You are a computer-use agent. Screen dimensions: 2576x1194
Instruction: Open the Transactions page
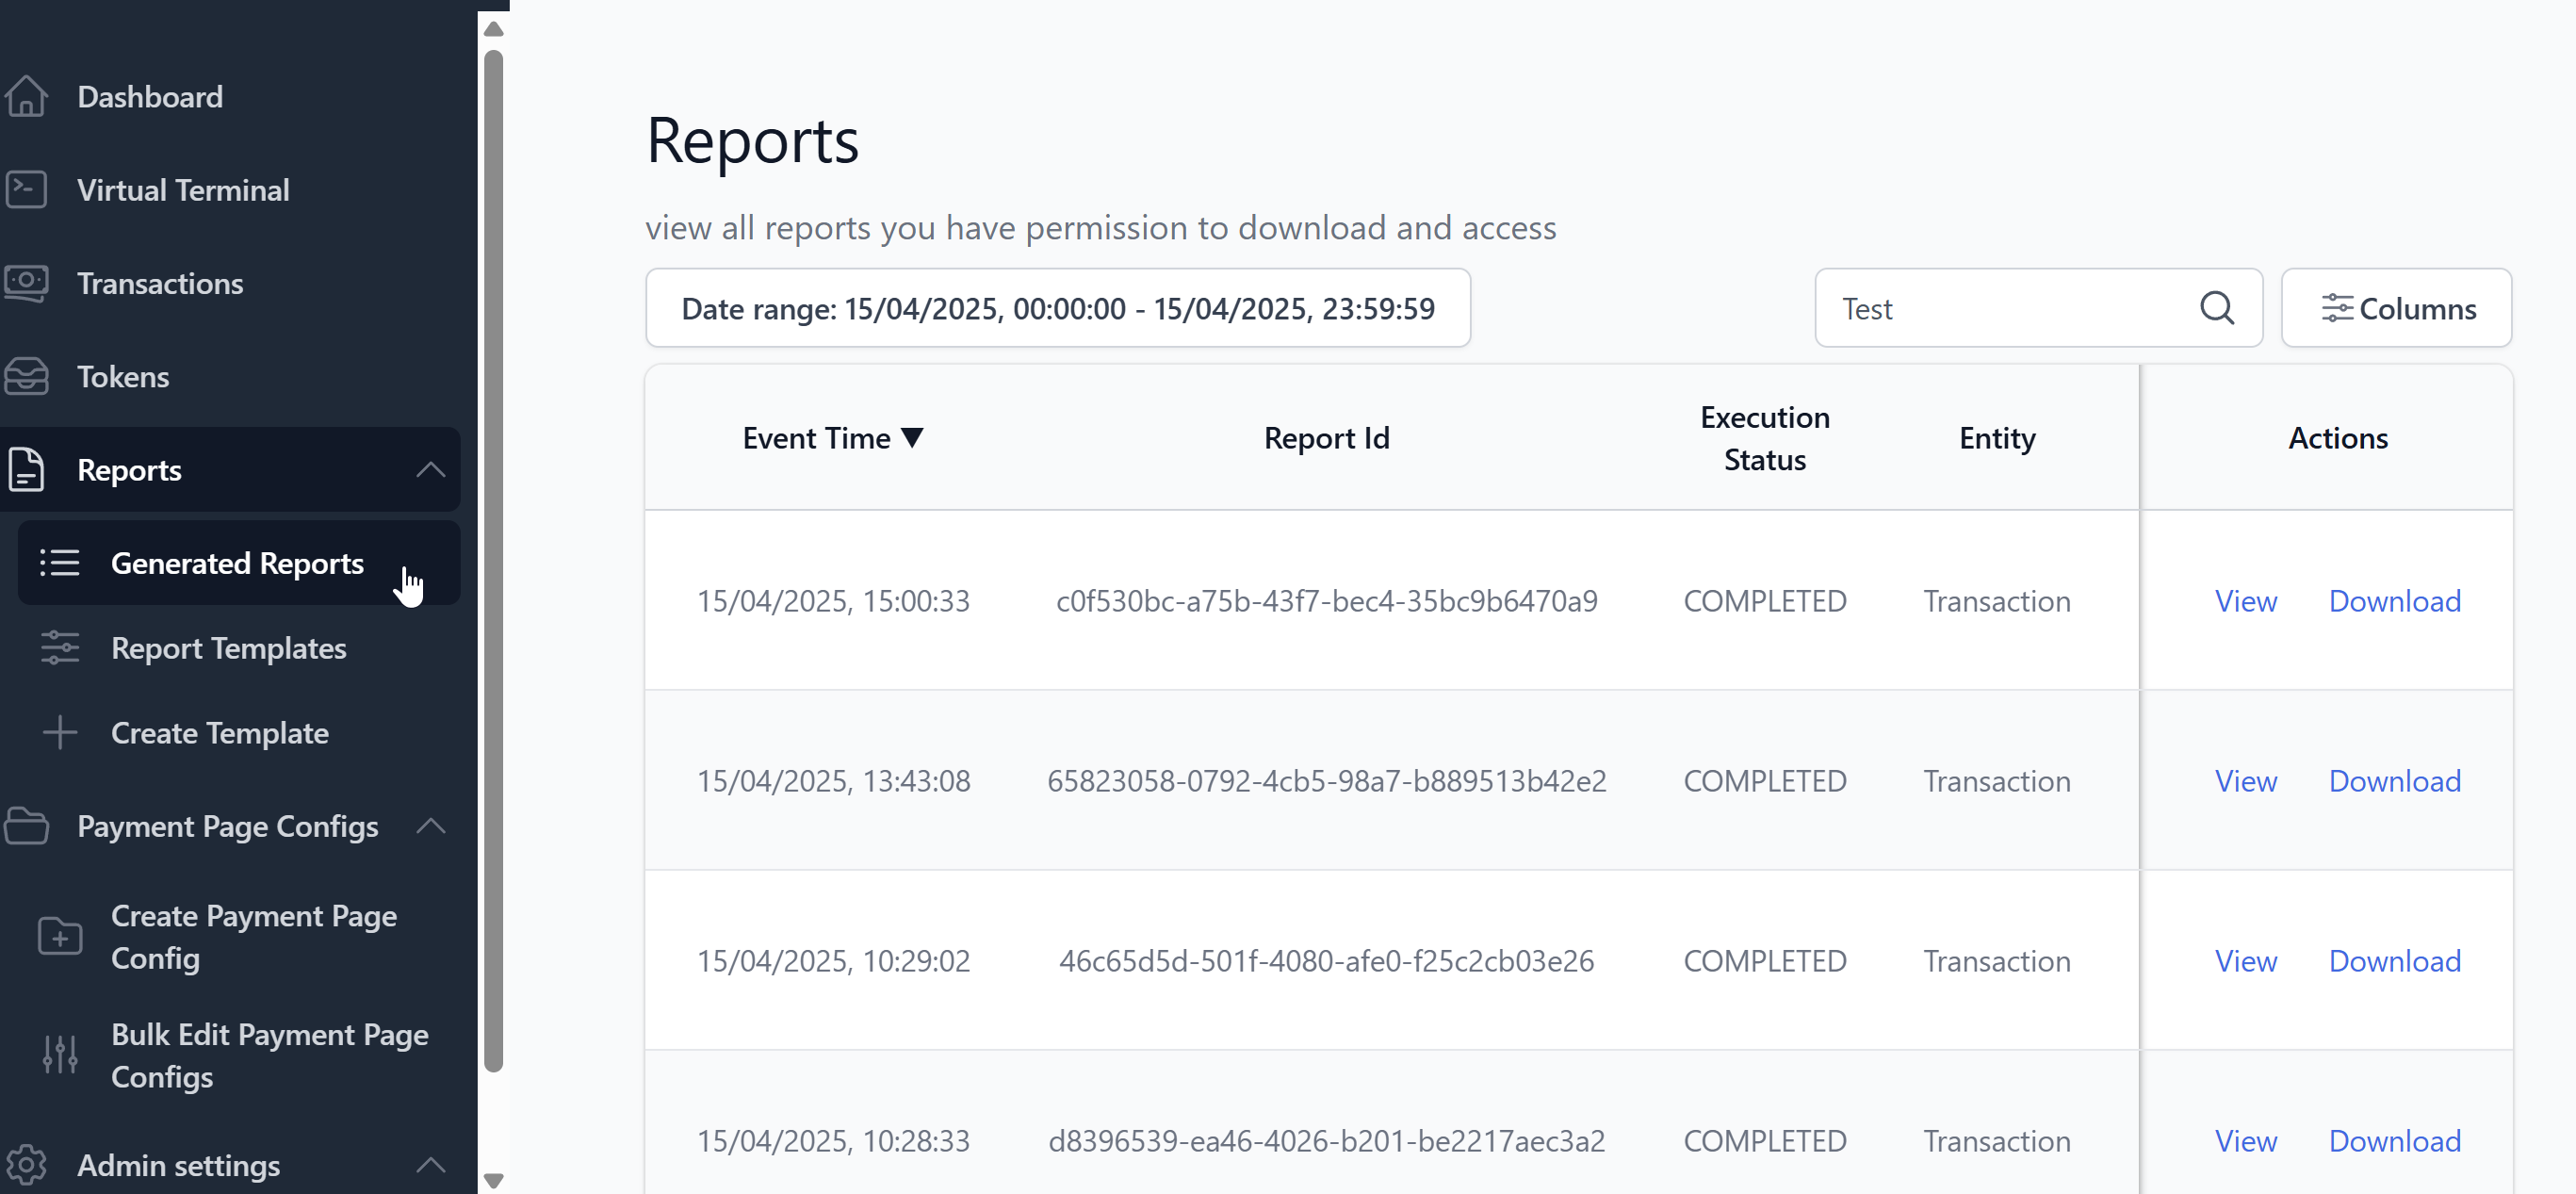click(x=160, y=283)
